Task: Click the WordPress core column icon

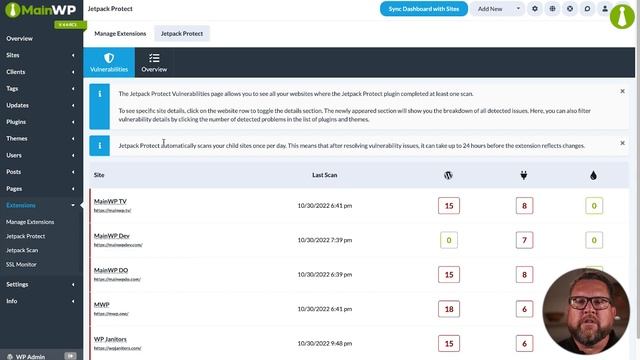Action: [448, 175]
